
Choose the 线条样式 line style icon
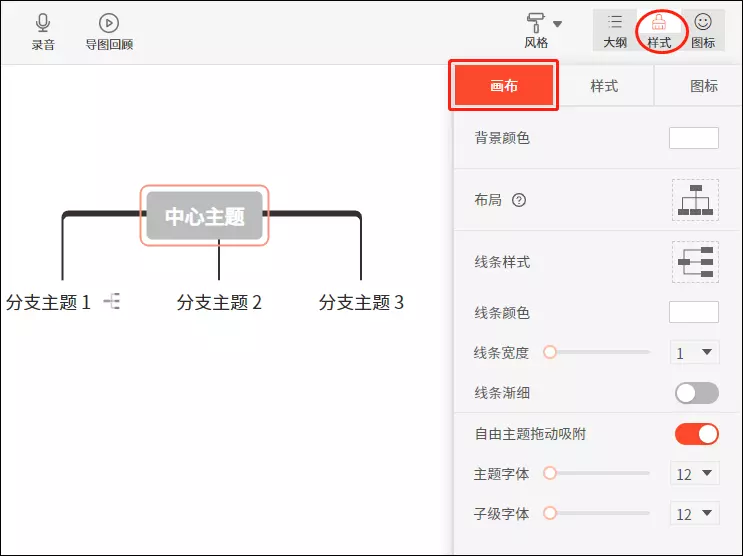click(694, 262)
